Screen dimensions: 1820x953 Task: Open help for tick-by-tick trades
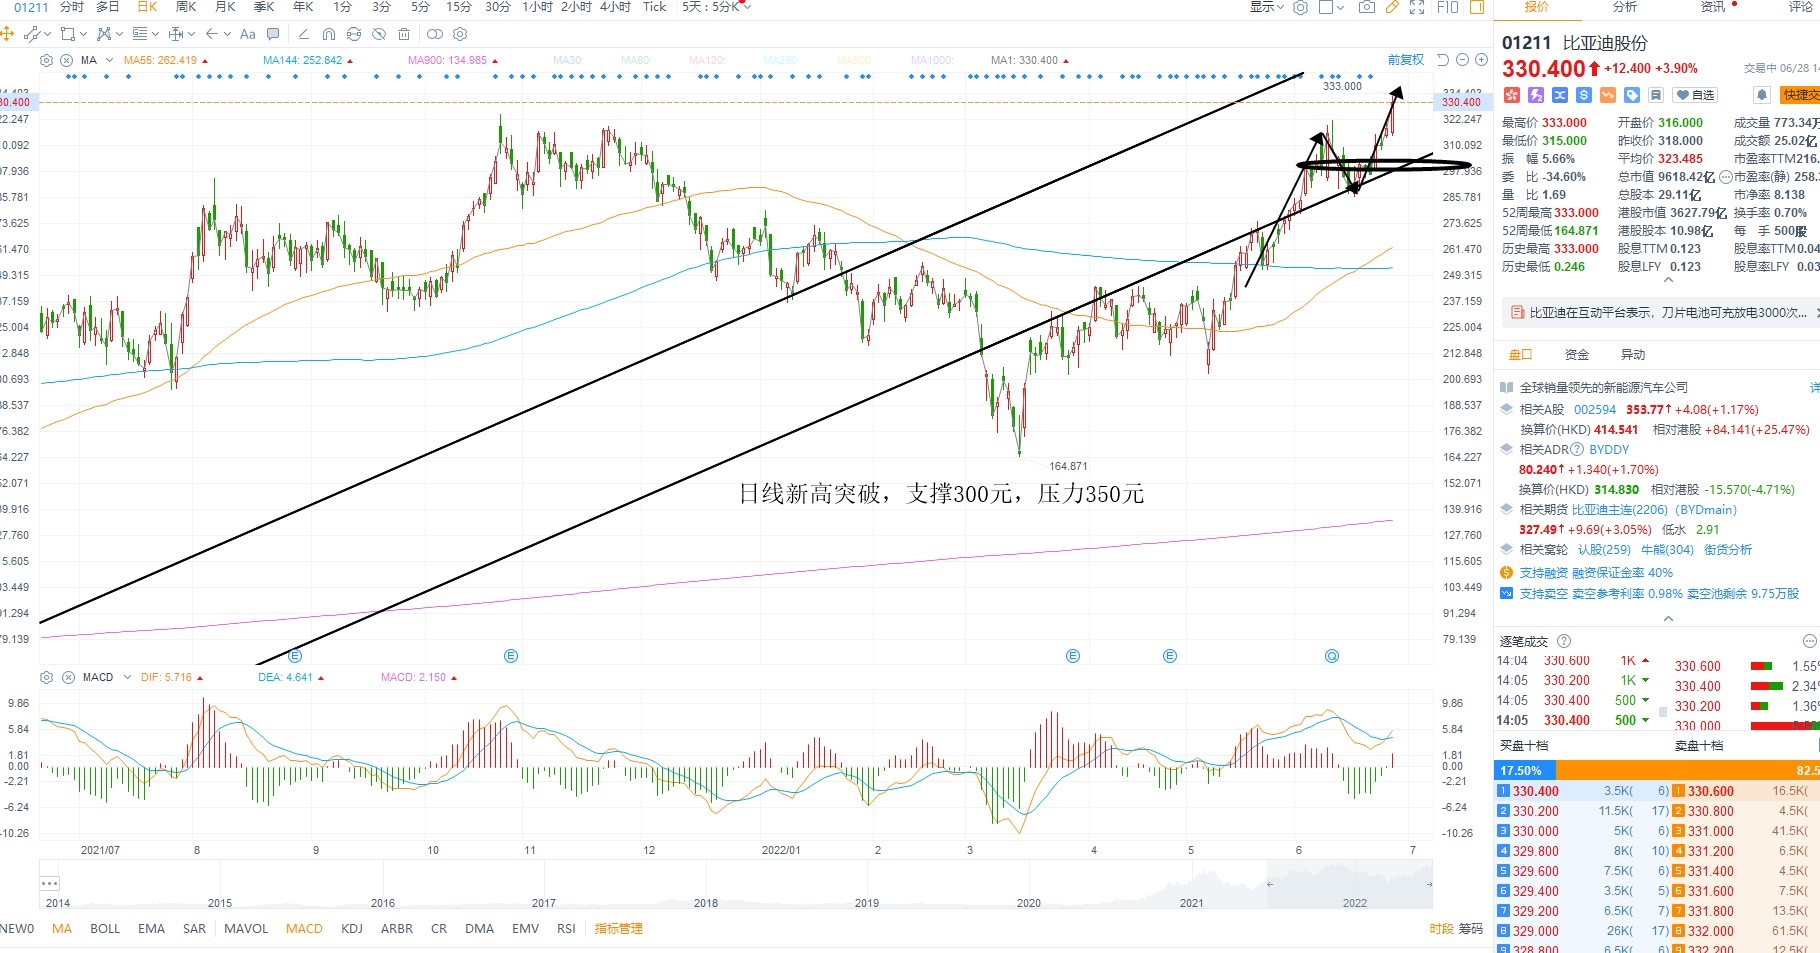(x=1564, y=641)
